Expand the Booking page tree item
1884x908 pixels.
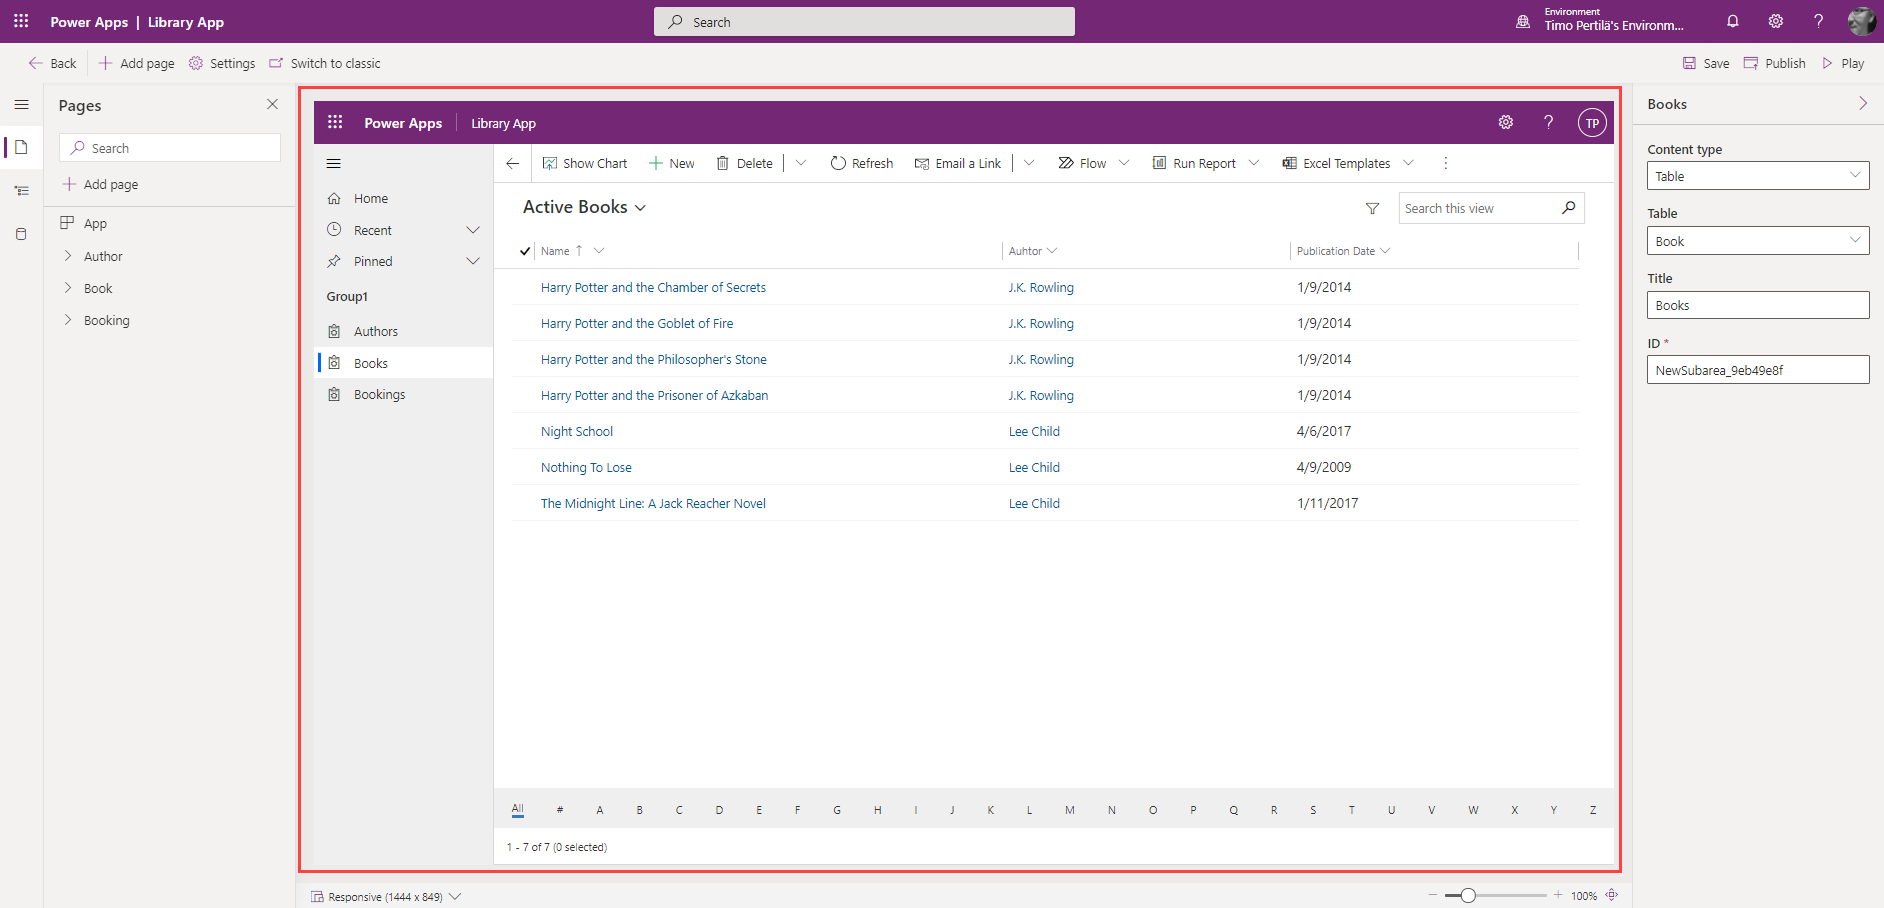pyautogui.click(x=68, y=320)
